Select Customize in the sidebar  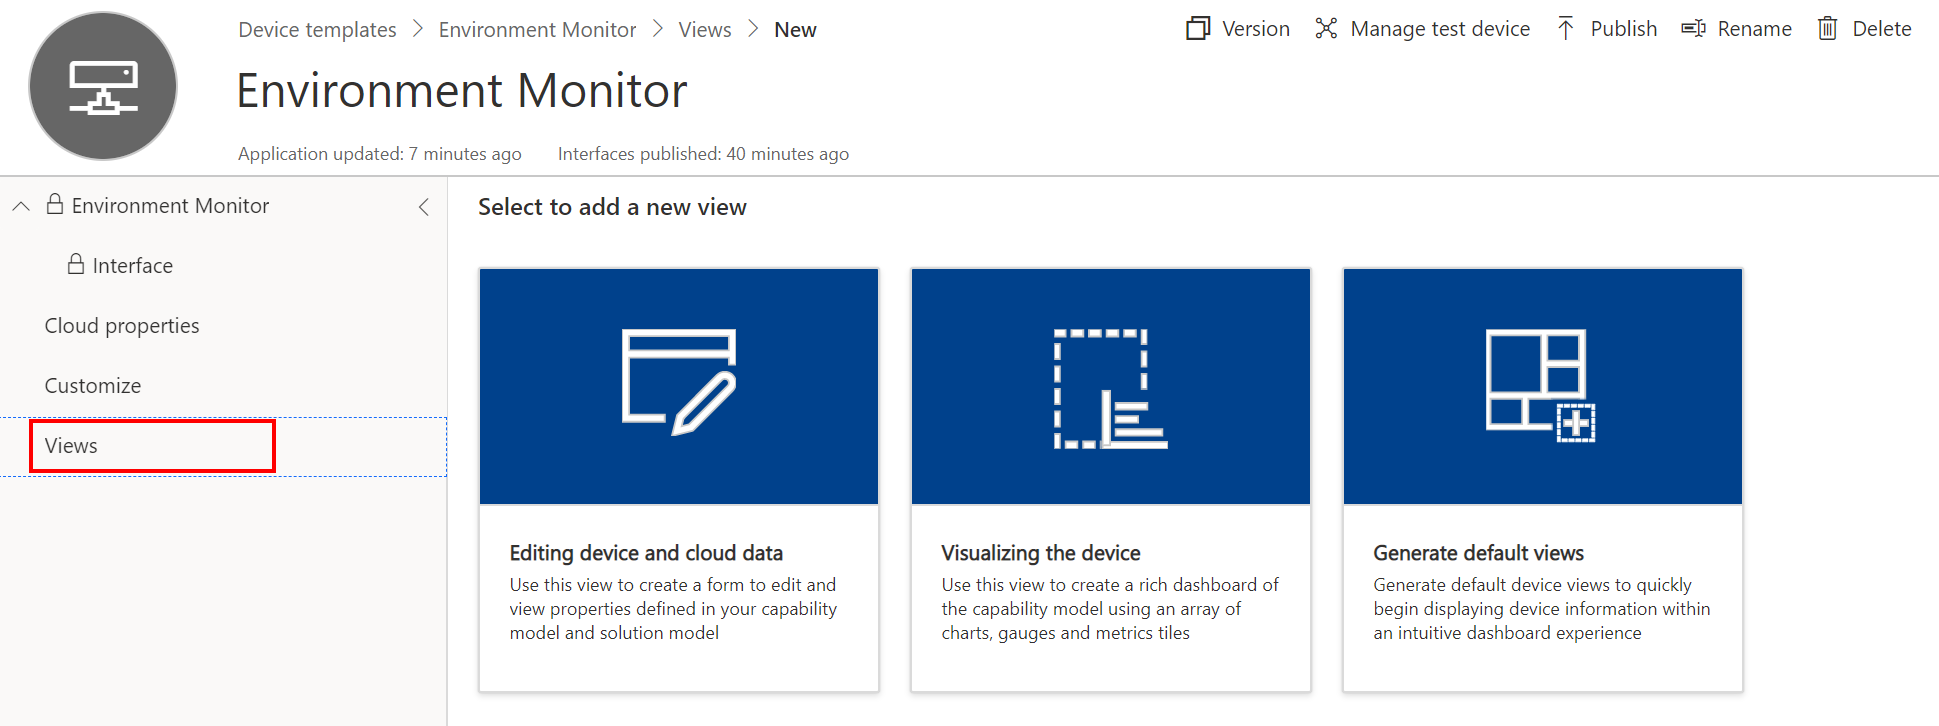point(93,386)
